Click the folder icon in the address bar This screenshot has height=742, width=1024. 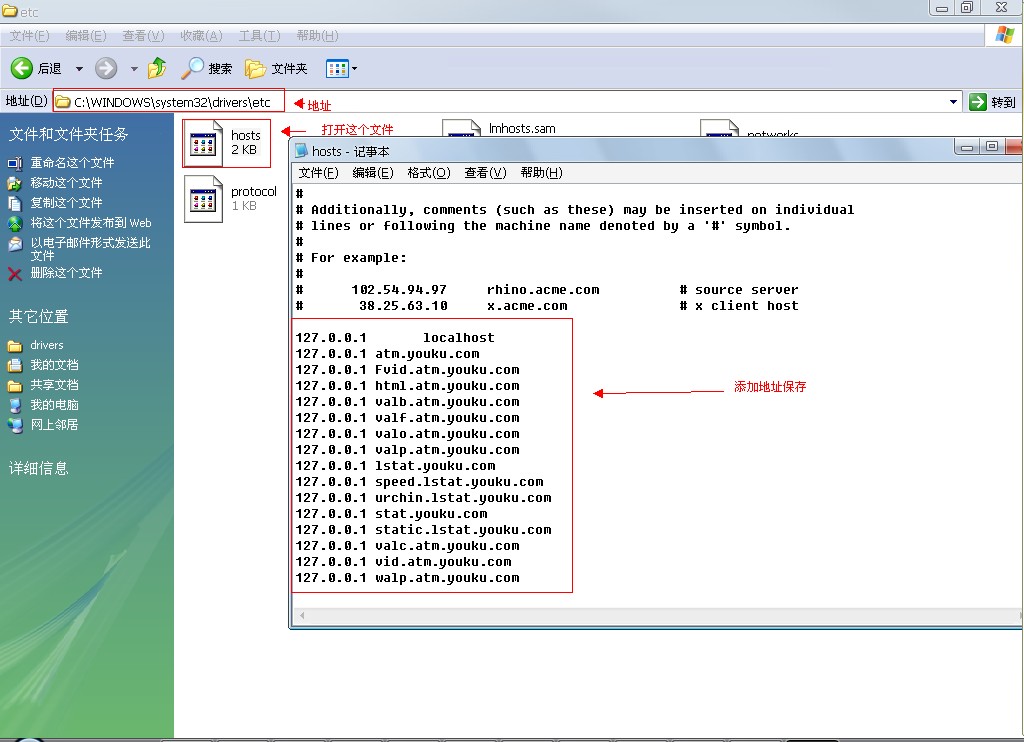tap(63, 102)
